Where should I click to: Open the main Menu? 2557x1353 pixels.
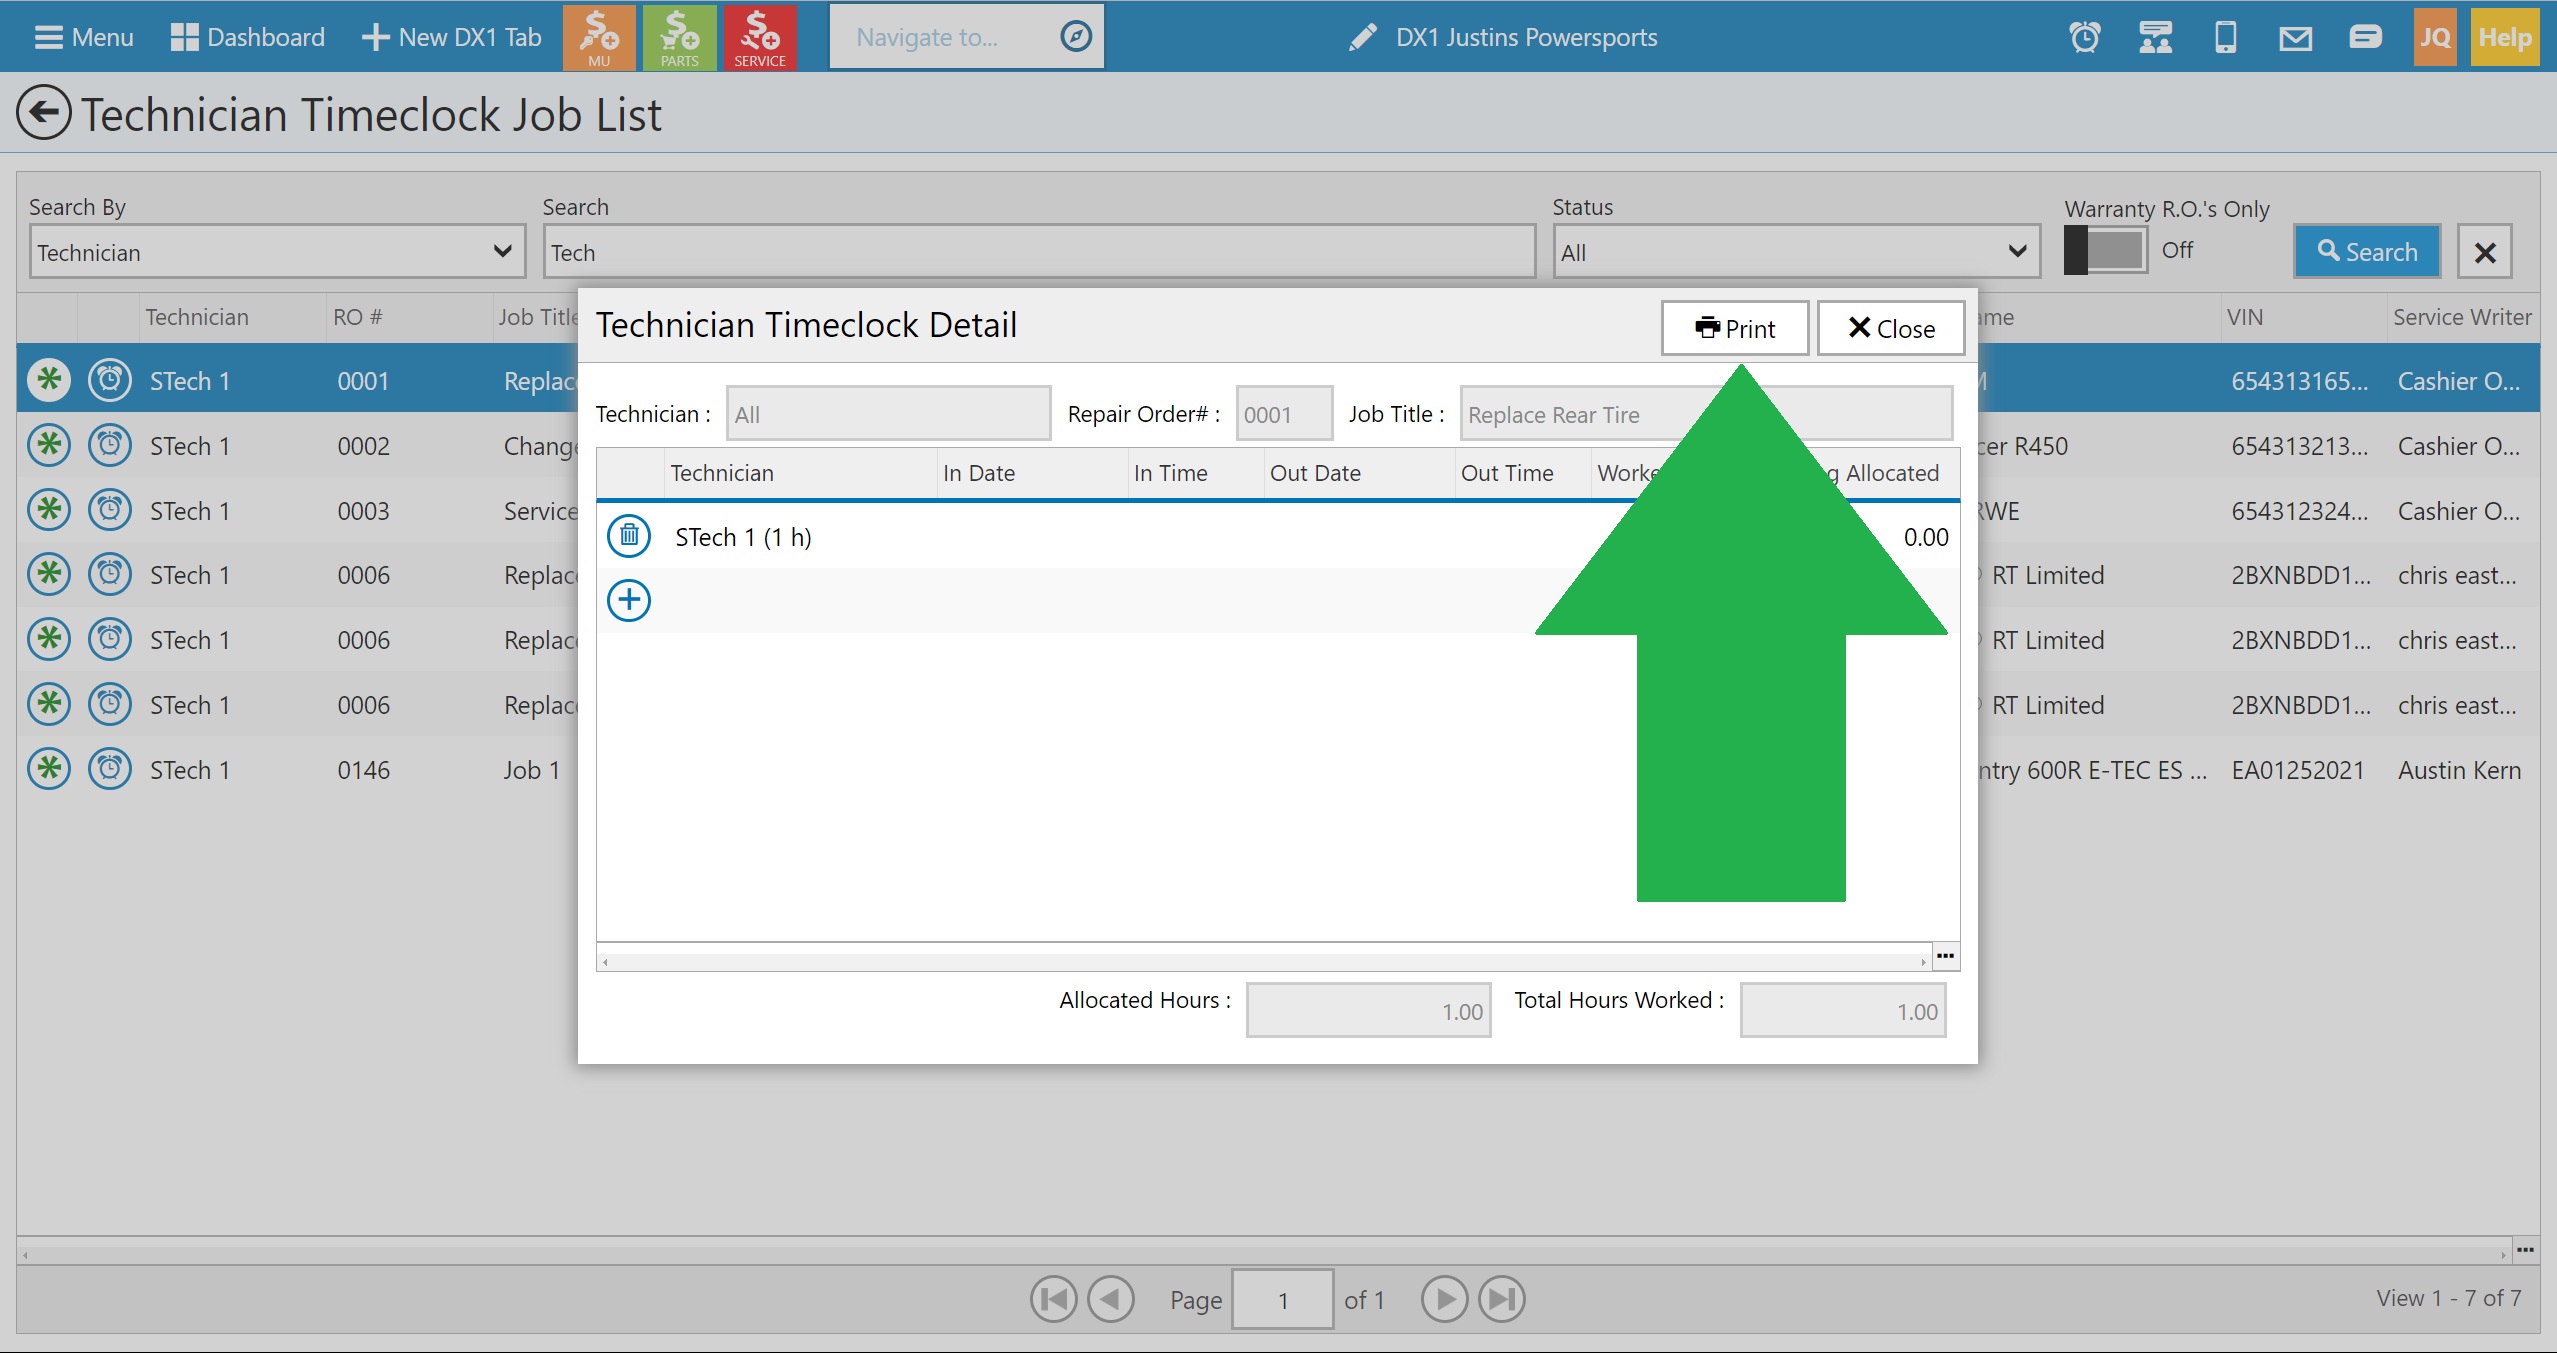tap(84, 37)
